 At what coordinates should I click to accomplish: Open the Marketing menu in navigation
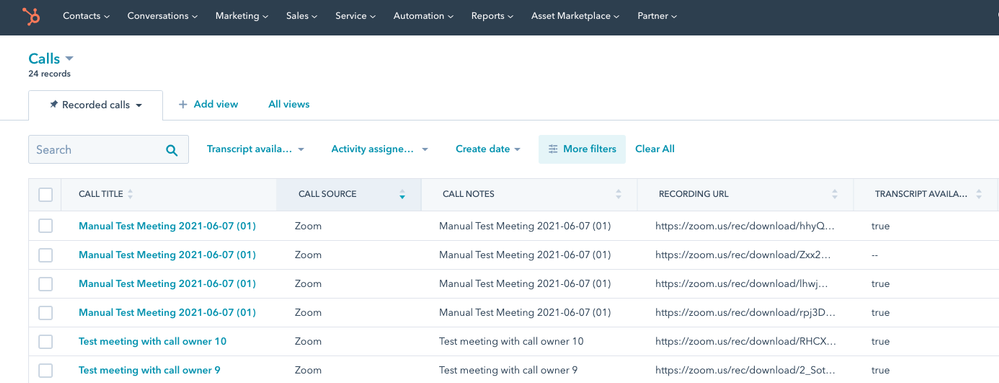[241, 16]
